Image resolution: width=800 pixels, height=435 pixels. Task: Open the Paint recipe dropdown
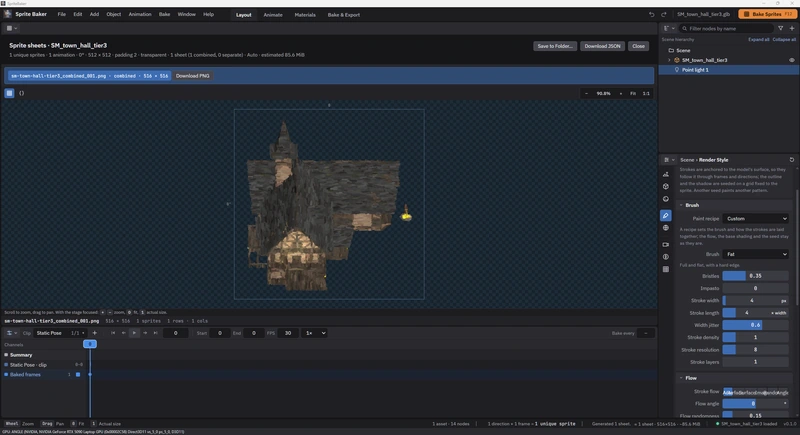756,218
